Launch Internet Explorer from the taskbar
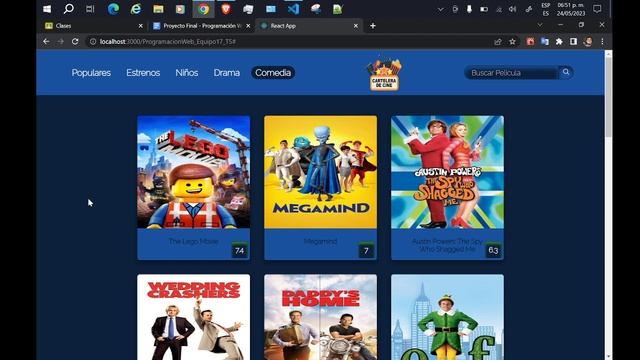This screenshot has width=640, height=360. point(136,9)
